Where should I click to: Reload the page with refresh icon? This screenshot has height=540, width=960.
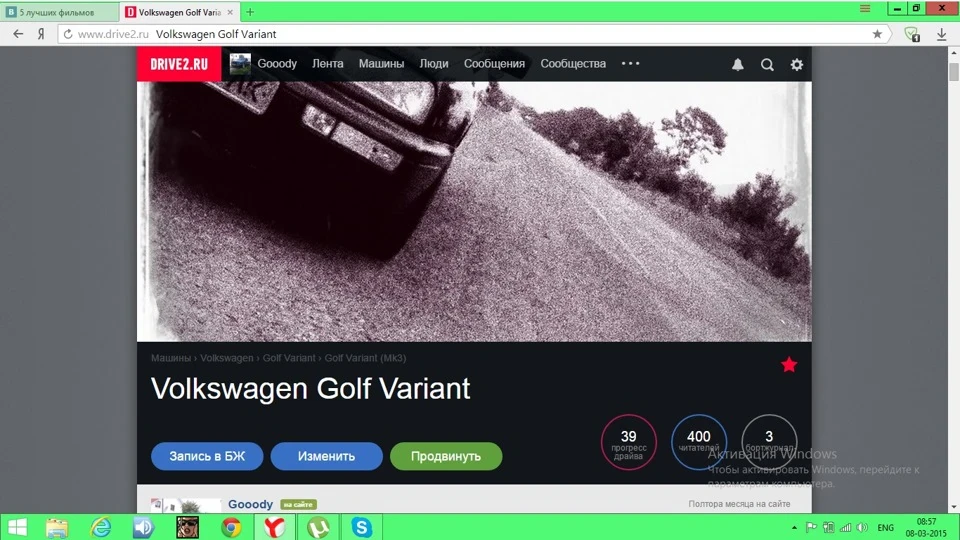(x=68, y=34)
